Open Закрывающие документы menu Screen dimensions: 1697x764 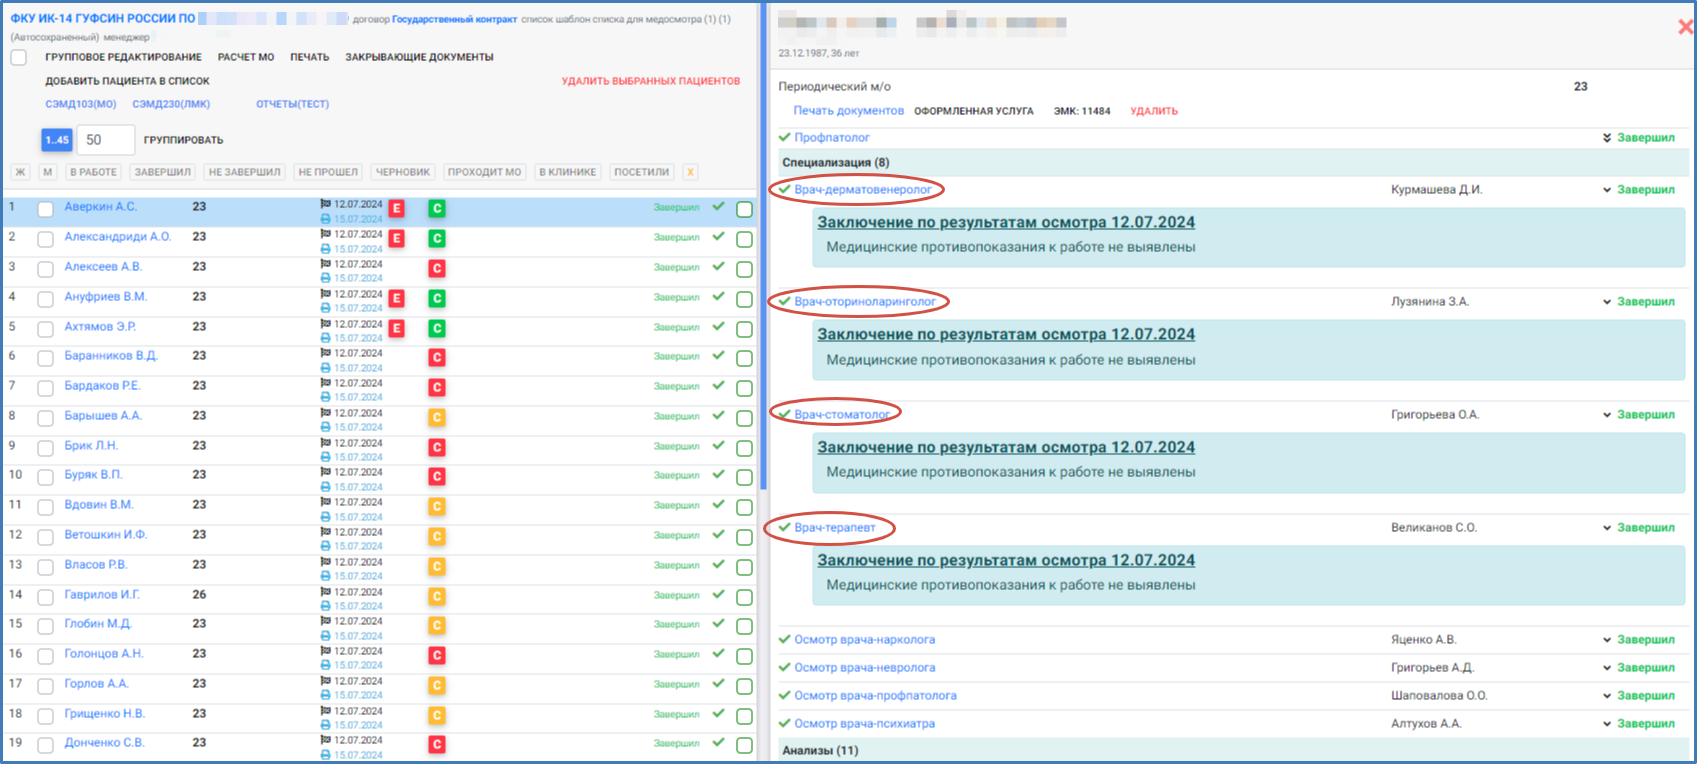419,57
